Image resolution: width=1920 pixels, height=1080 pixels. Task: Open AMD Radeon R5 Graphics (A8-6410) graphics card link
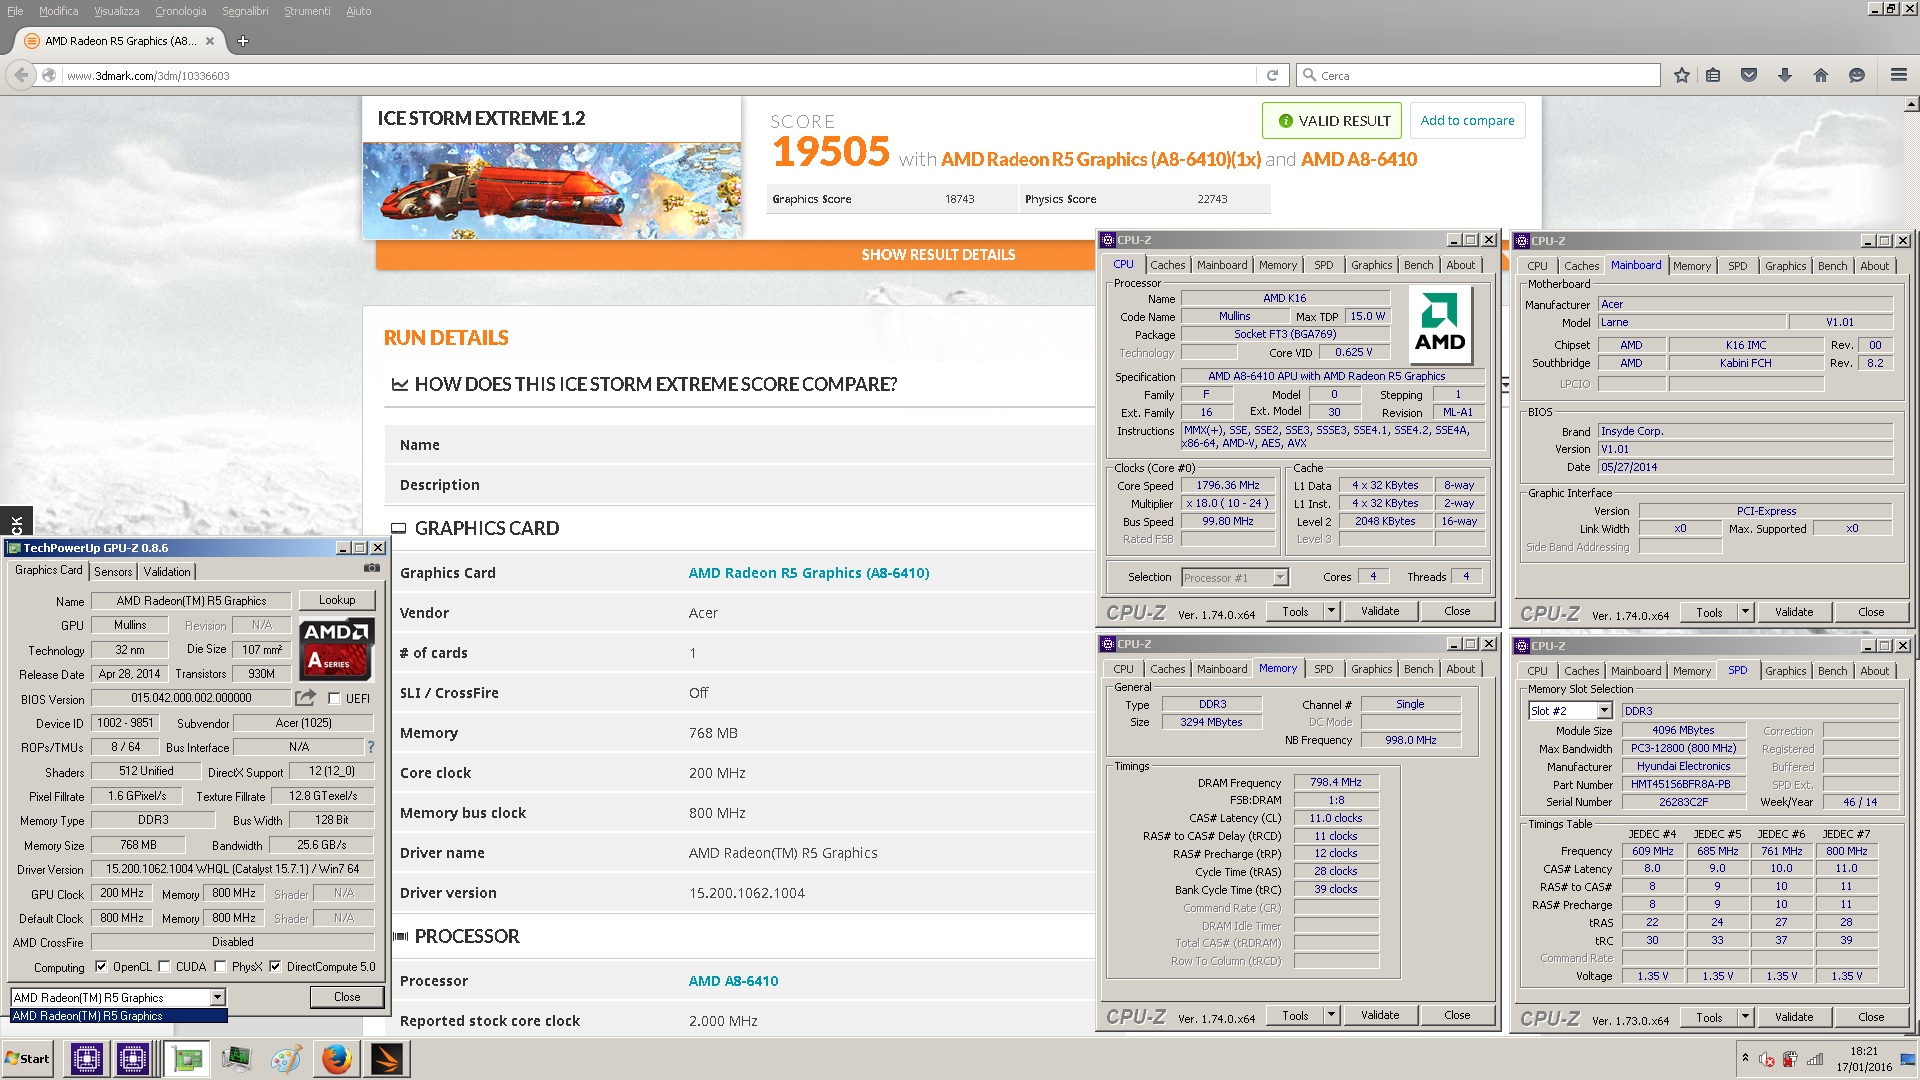coord(809,573)
